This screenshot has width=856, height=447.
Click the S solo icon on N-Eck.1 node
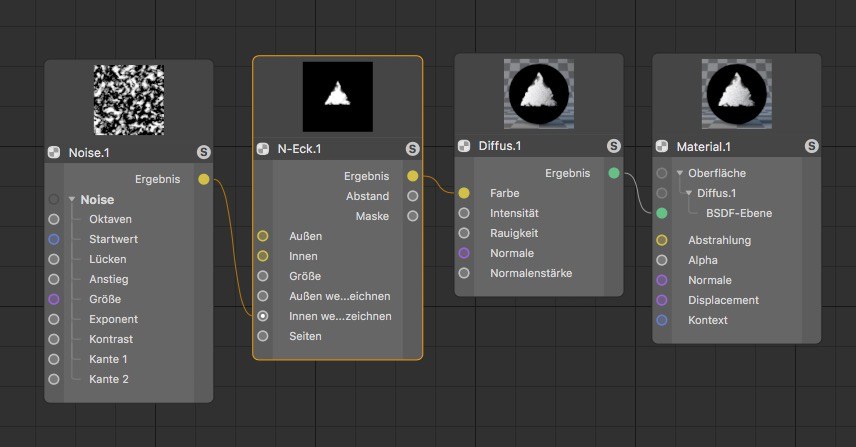413,148
